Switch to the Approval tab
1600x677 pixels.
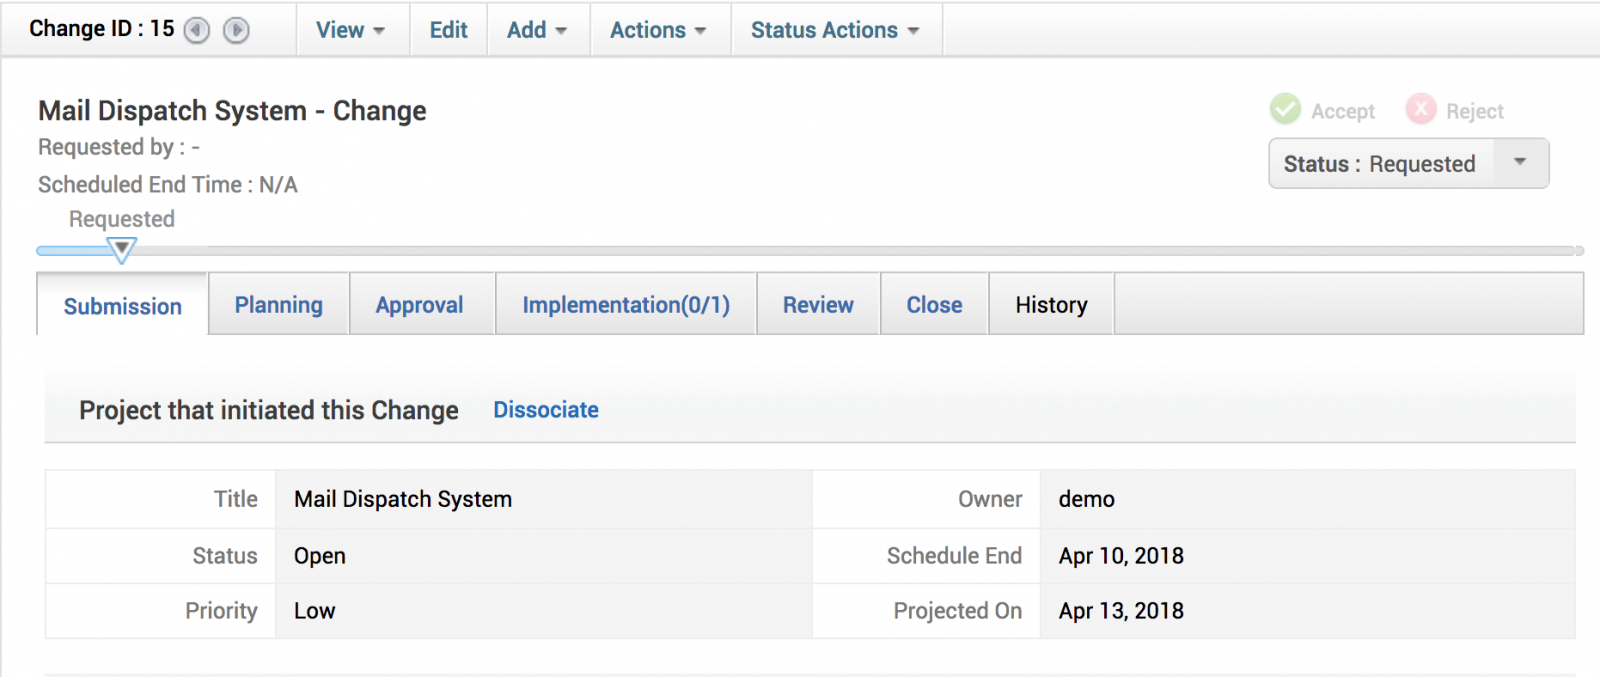point(420,305)
